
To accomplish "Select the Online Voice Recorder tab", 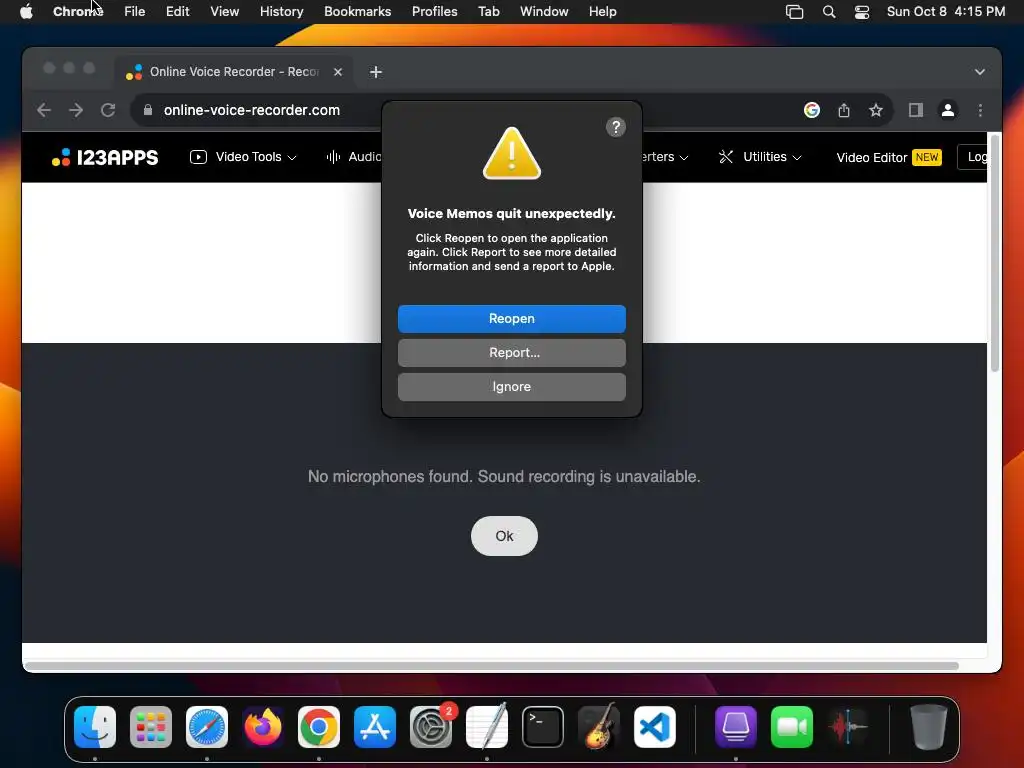I will click(x=234, y=72).
